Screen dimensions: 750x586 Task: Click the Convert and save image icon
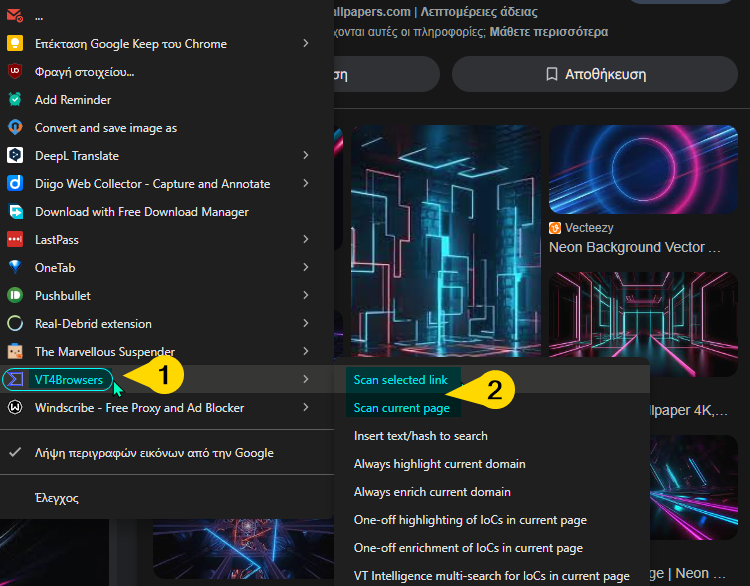pos(15,127)
